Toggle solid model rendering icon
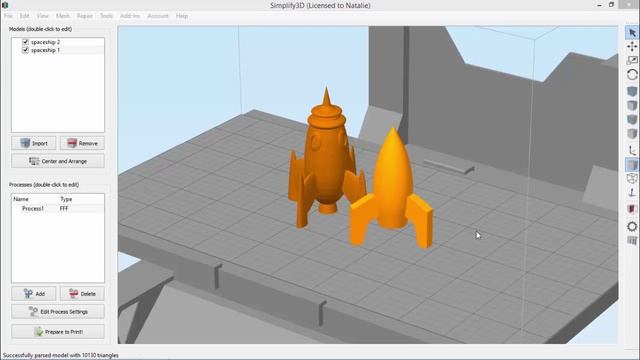The image size is (640, 360). point(632,165)
